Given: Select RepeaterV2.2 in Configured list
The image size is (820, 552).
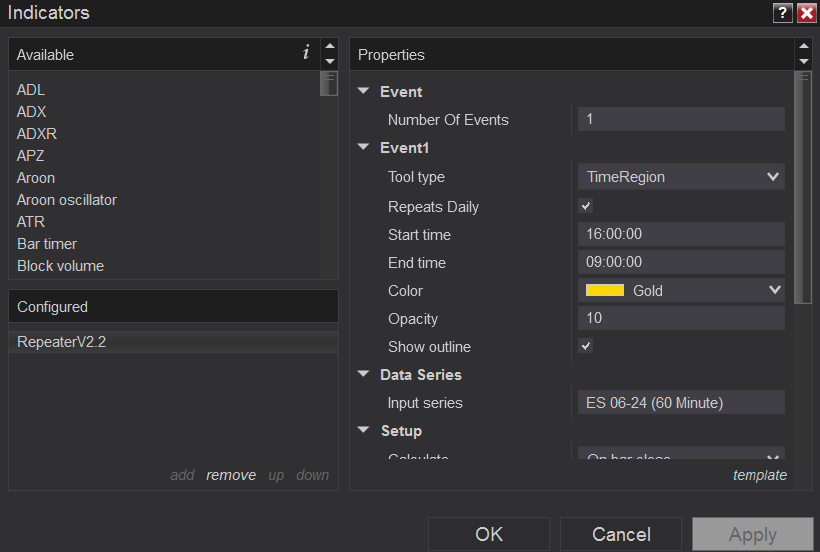Looking at the screenshot, I should (62, 342).
